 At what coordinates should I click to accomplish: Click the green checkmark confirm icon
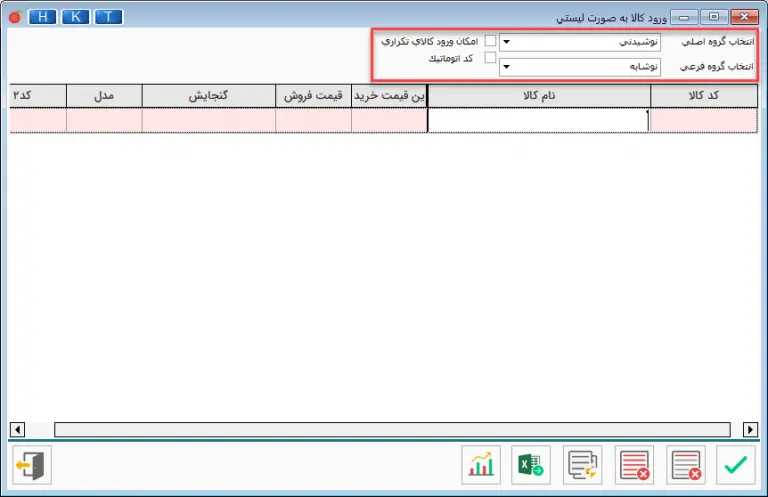737,465
